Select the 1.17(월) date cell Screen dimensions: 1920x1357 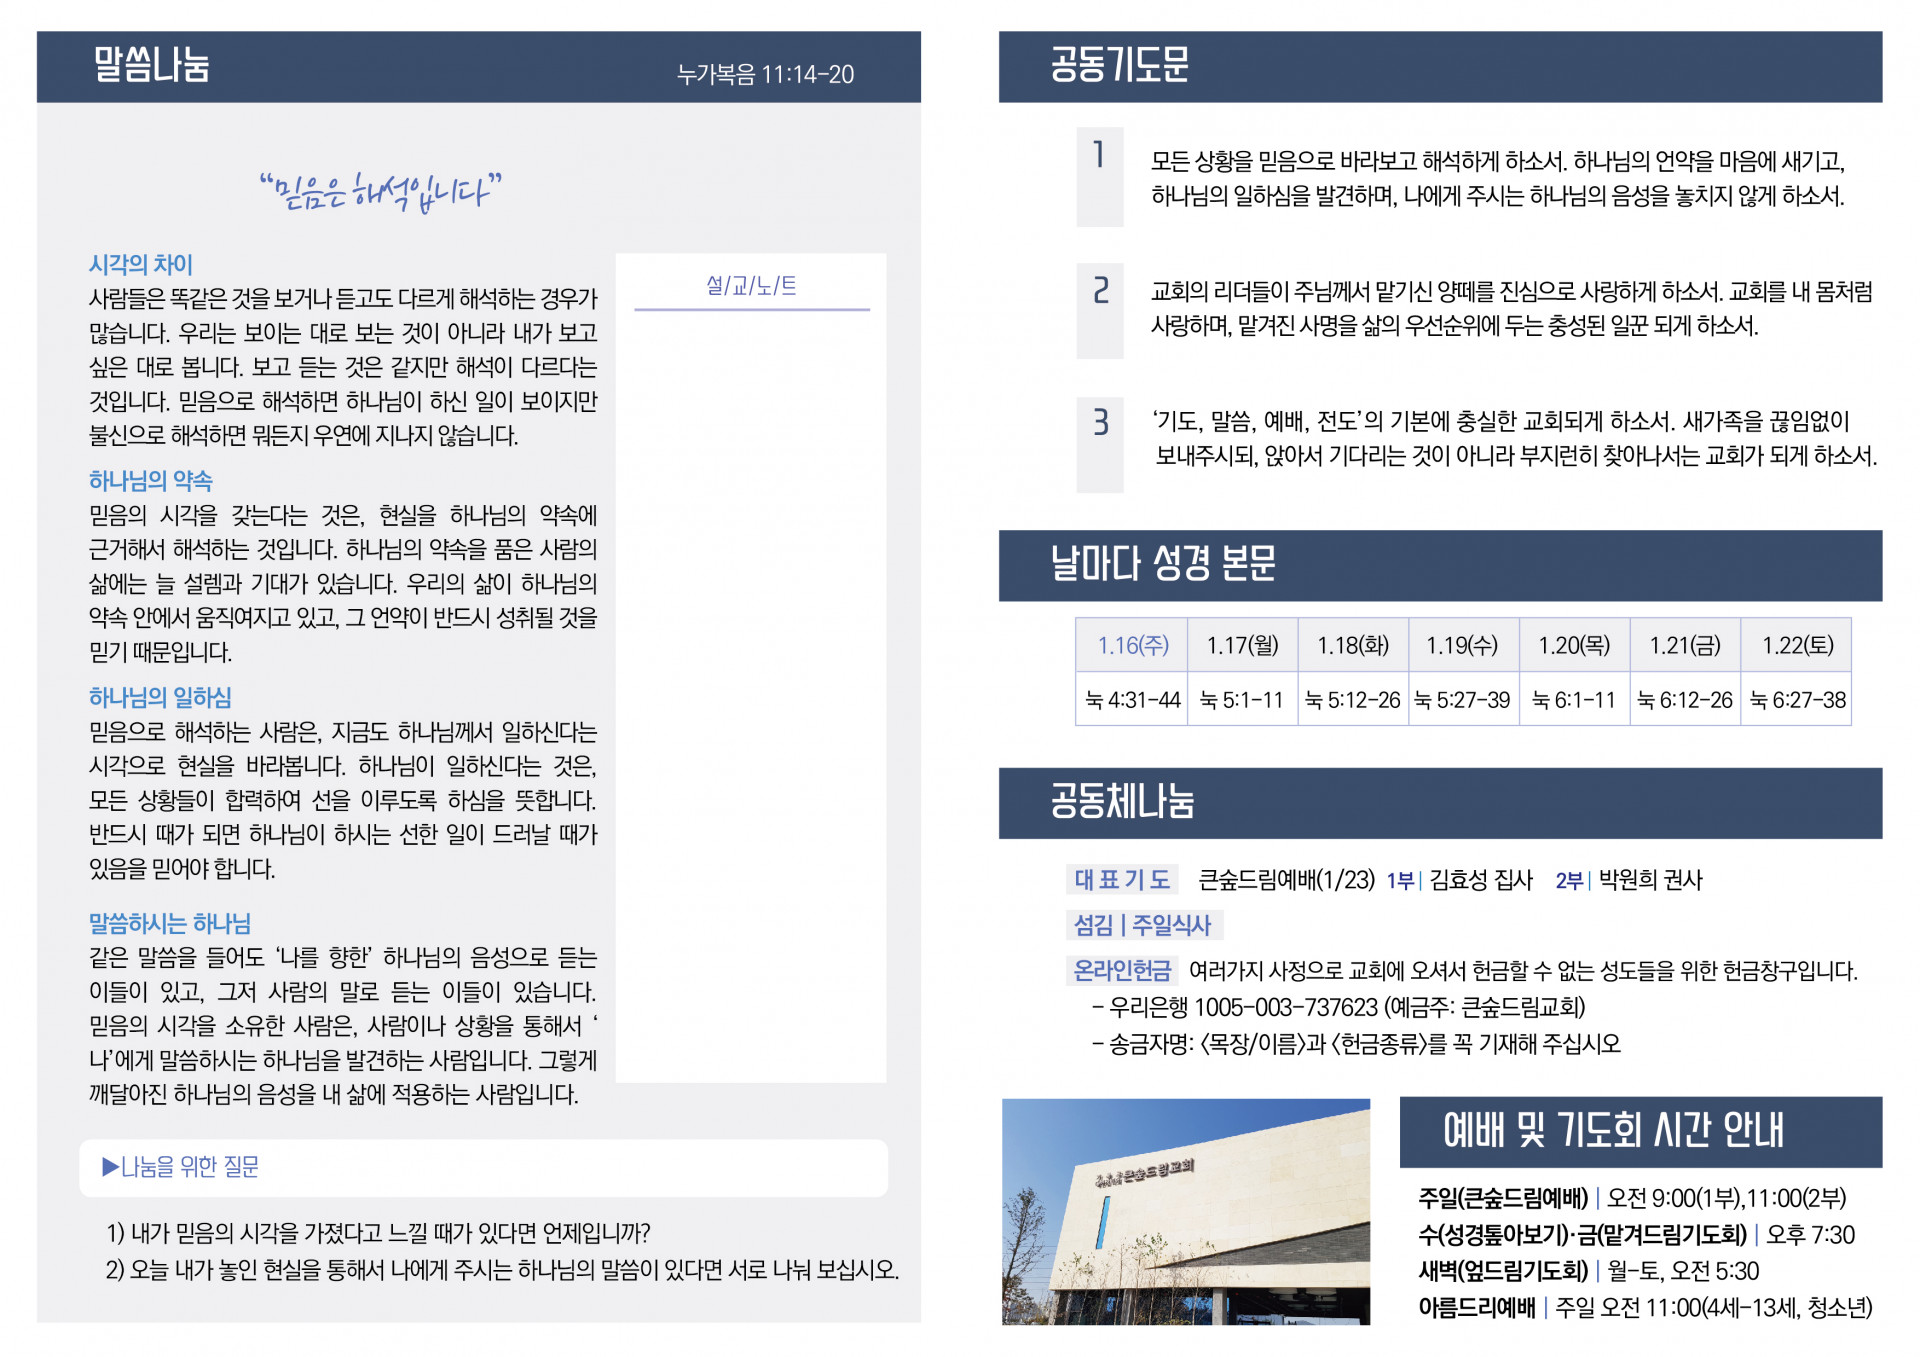pyautogui.click(x=1243, y=645)
